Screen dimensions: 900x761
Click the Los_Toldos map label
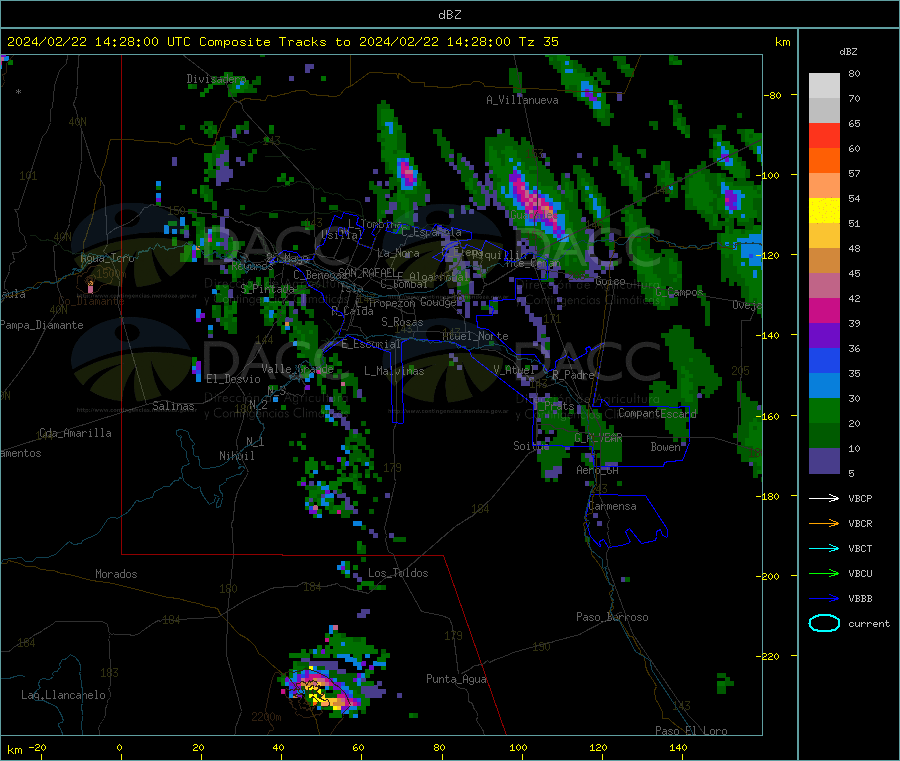(398, 573)
